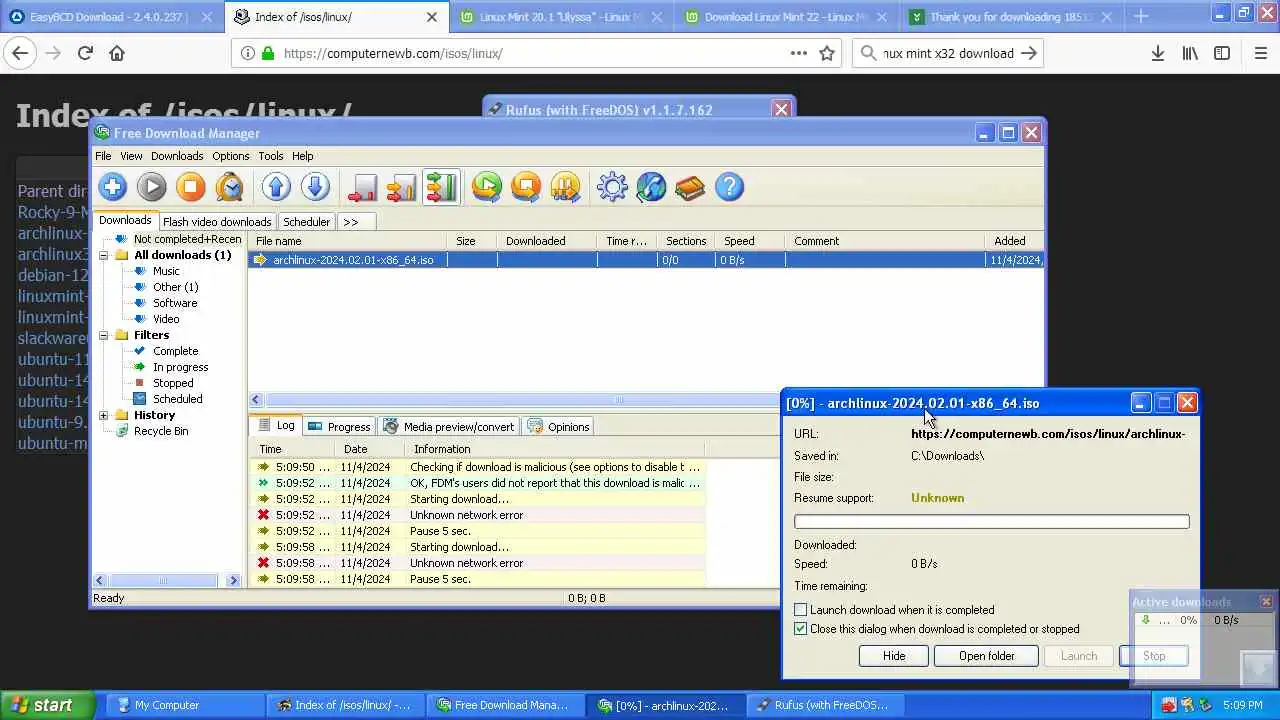Select the Music category in tree
Viewport: 1280px width, 720px height.
point(166,271)
